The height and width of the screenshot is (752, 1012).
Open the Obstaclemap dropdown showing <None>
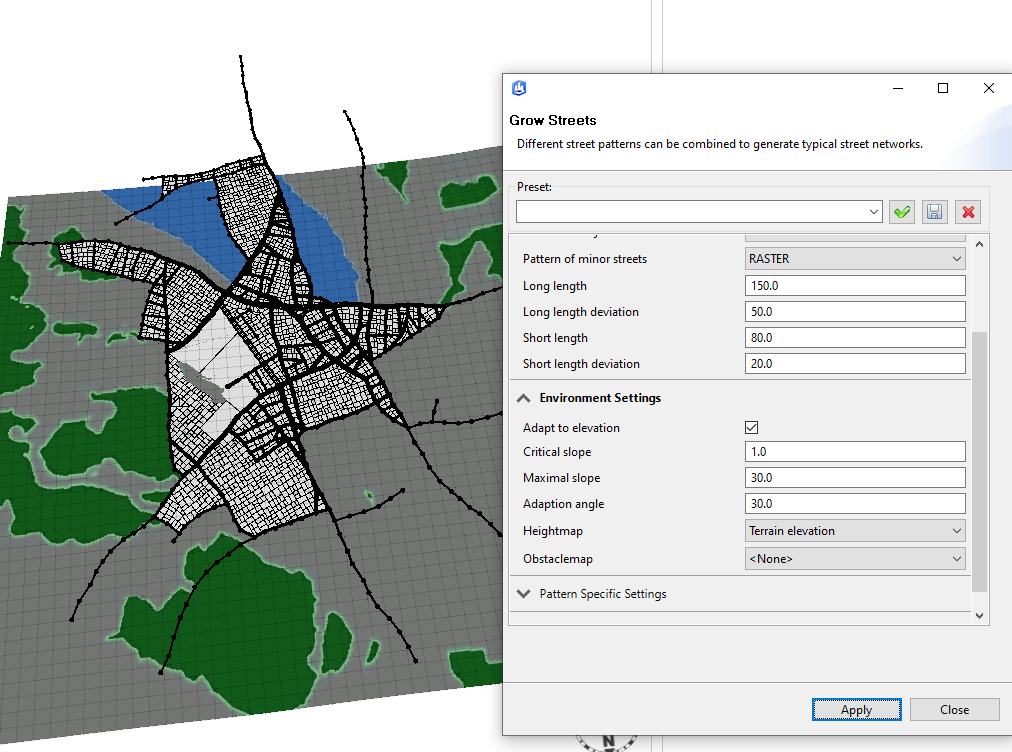click(854, 558)
